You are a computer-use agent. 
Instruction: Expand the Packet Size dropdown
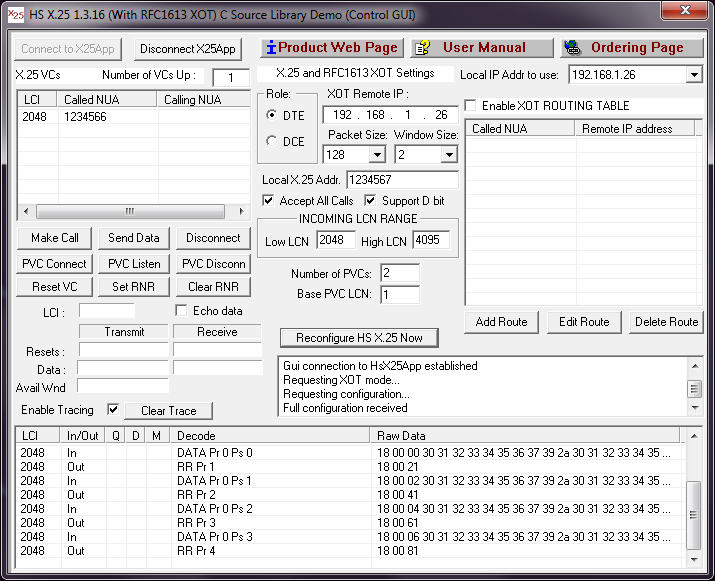coord(377,155)
